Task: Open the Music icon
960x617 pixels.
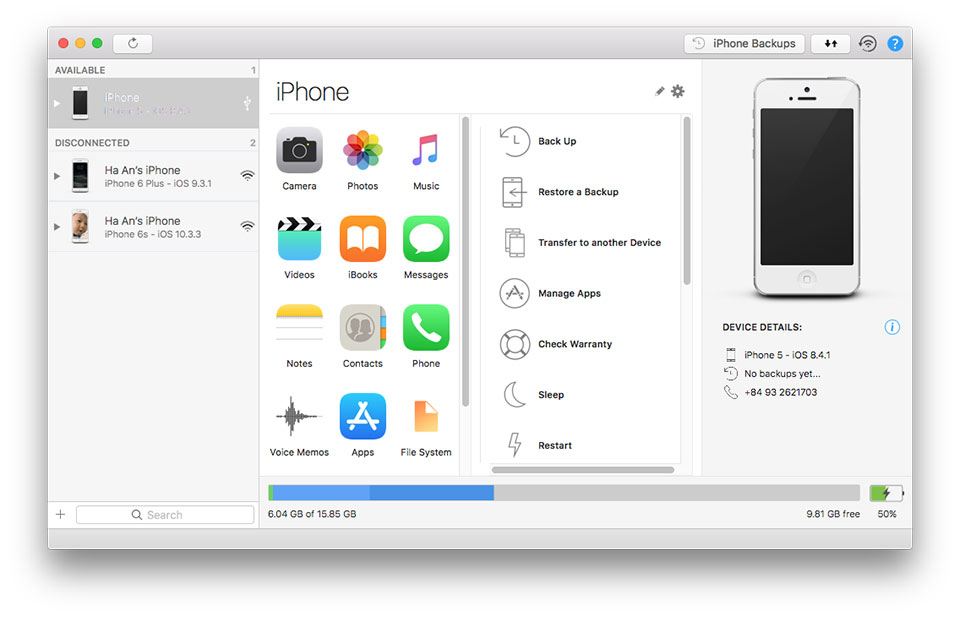Action: click(x=426, y=151)
